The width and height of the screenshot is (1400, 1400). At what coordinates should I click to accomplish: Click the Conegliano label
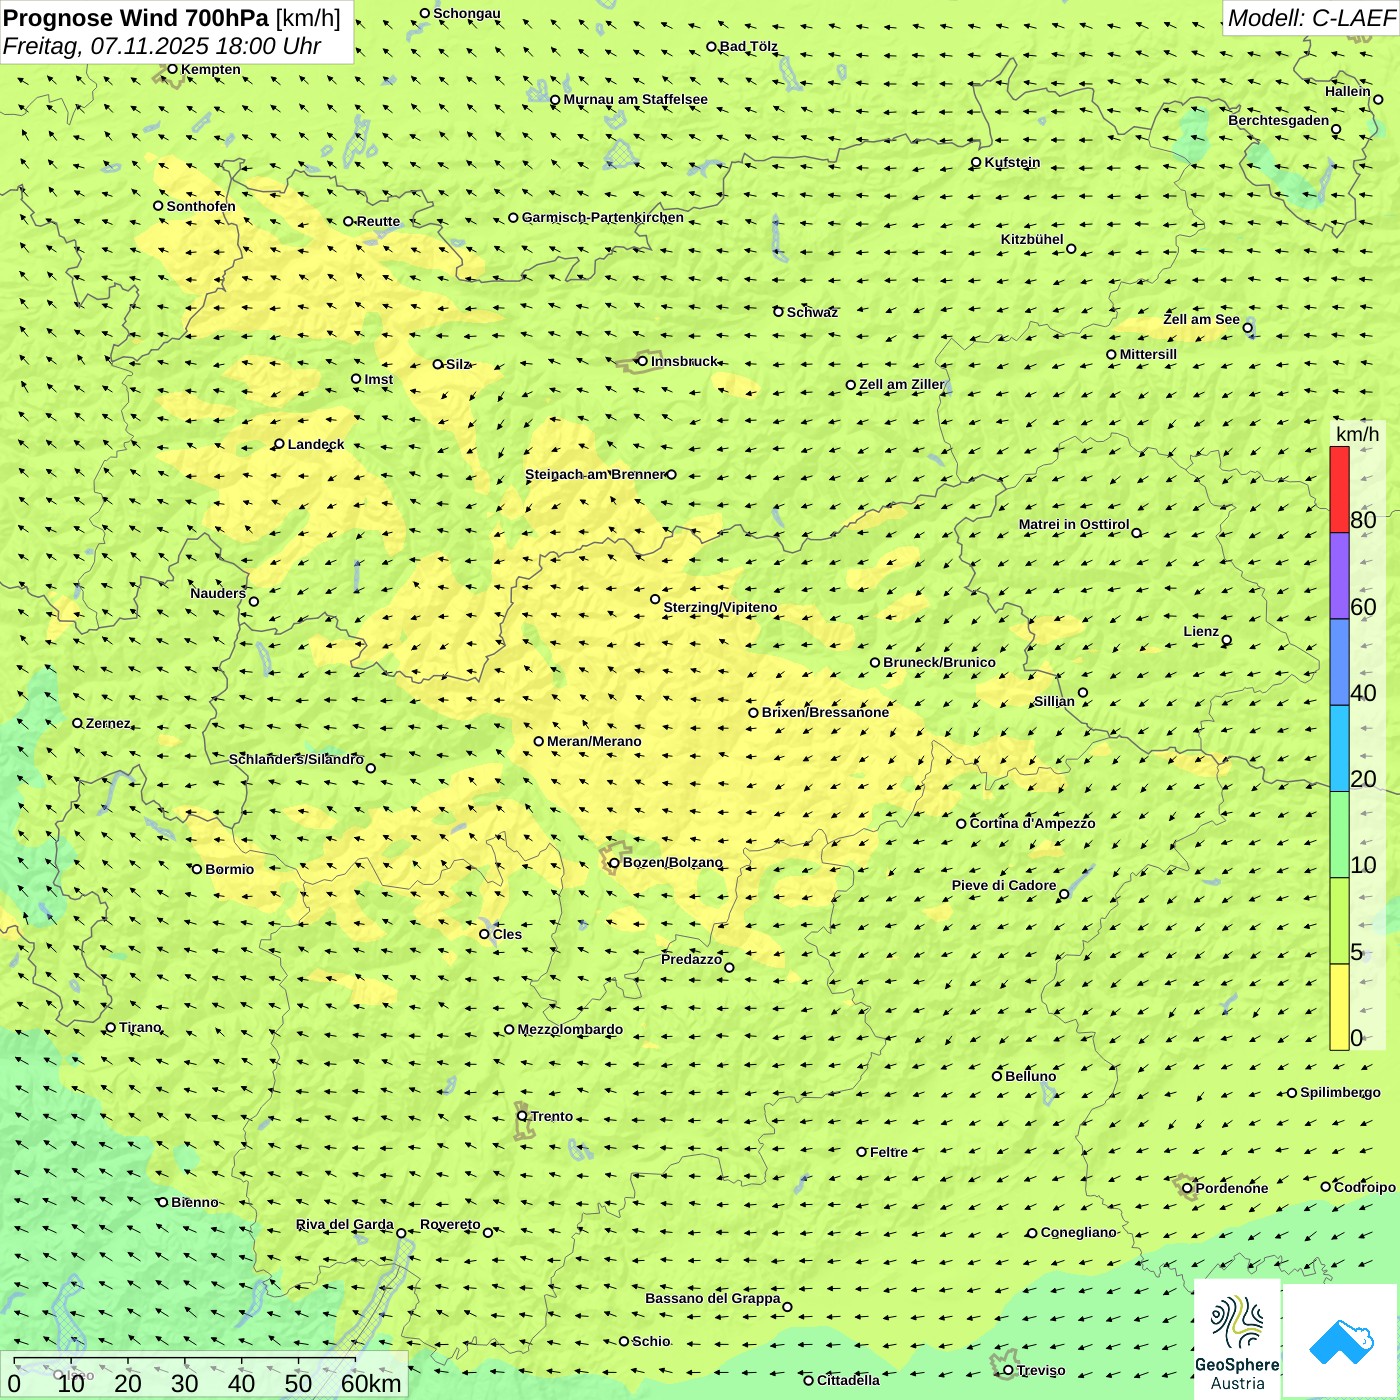pos(1078,1232)
